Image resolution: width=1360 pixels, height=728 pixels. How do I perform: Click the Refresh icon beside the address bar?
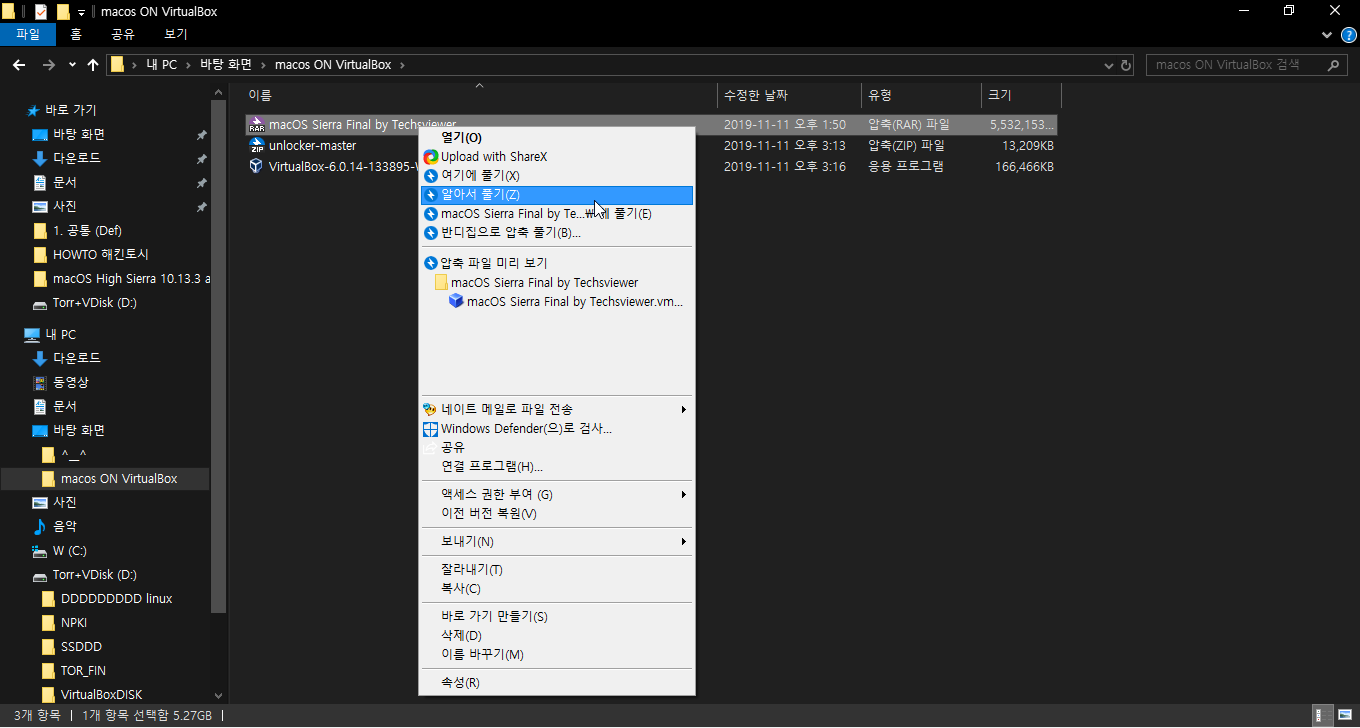point(1127,65)
